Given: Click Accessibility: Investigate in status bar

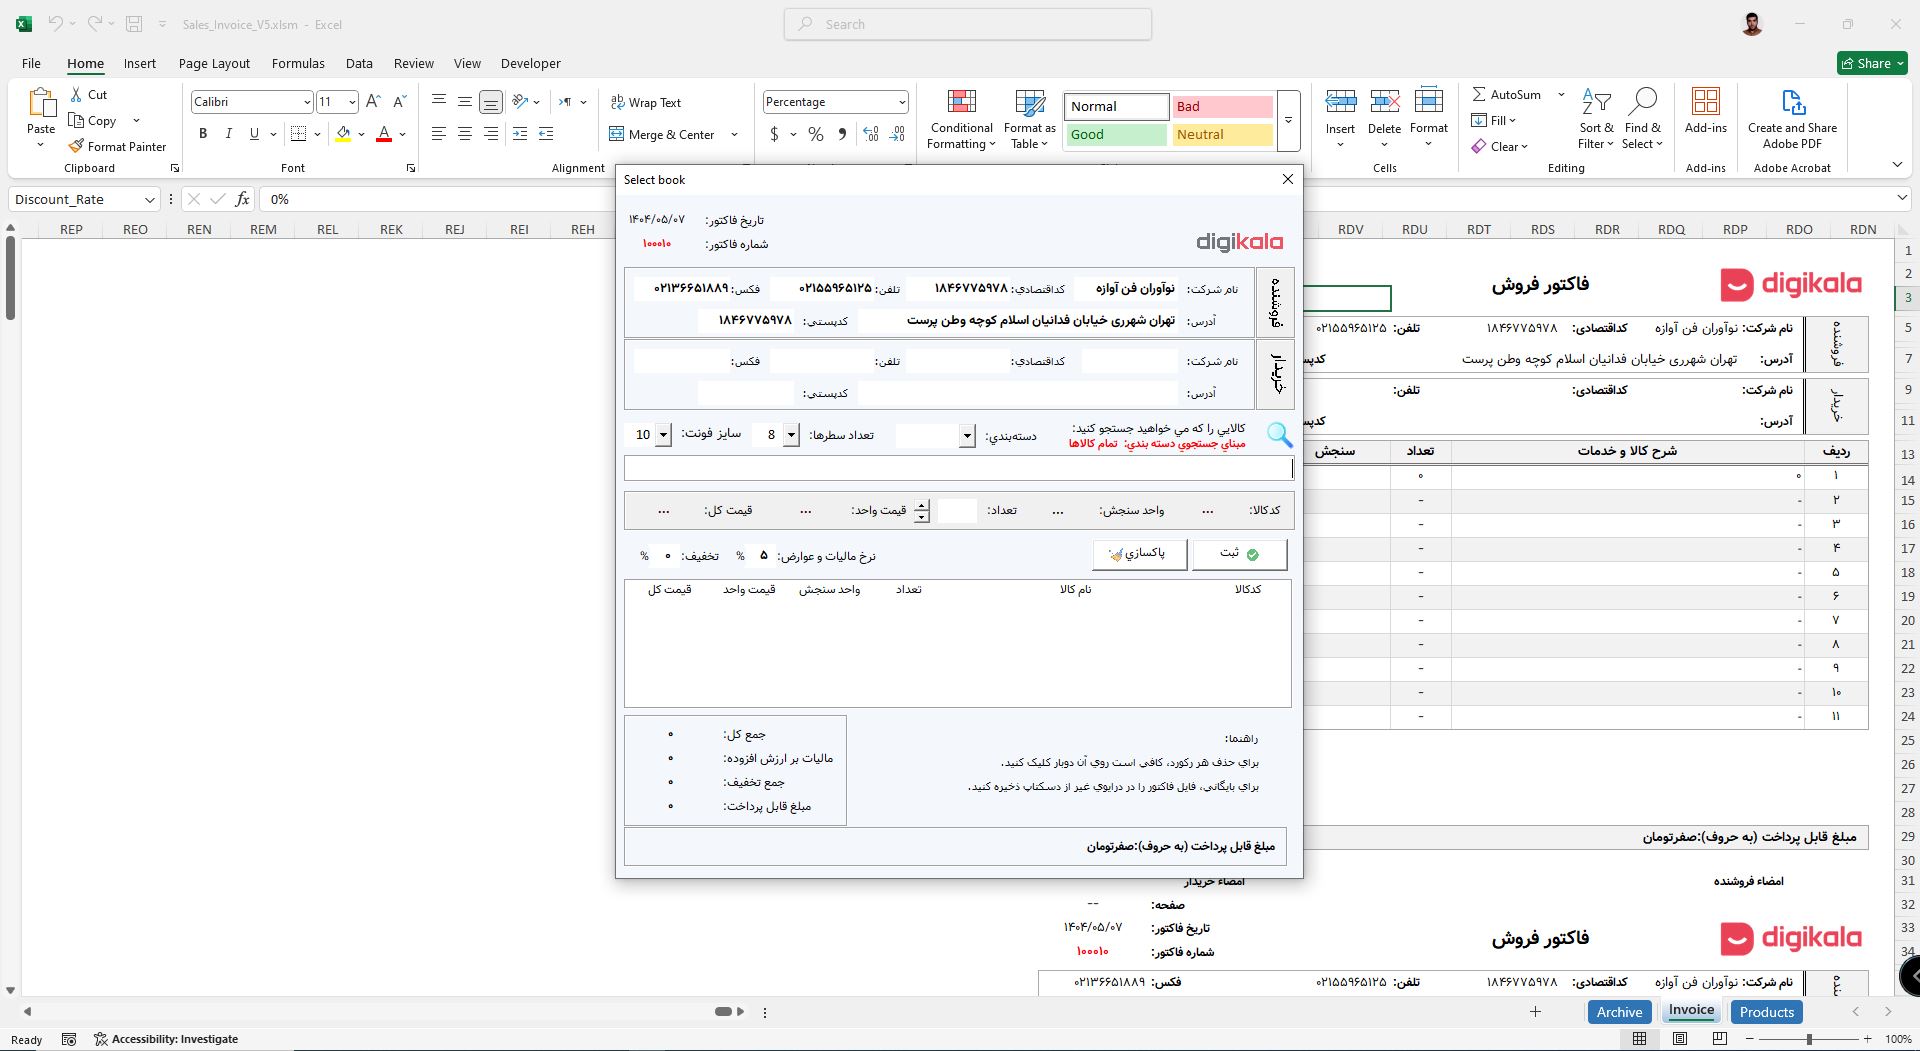Looking at the screenshot, I should [166, 1039].
